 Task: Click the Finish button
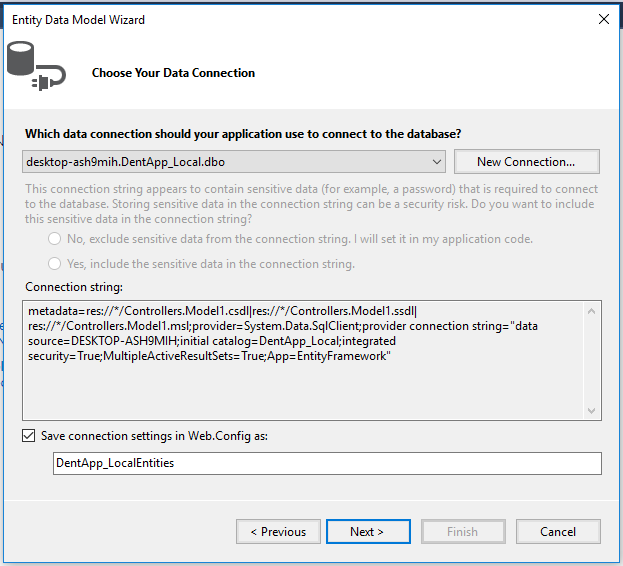point(462,532)
